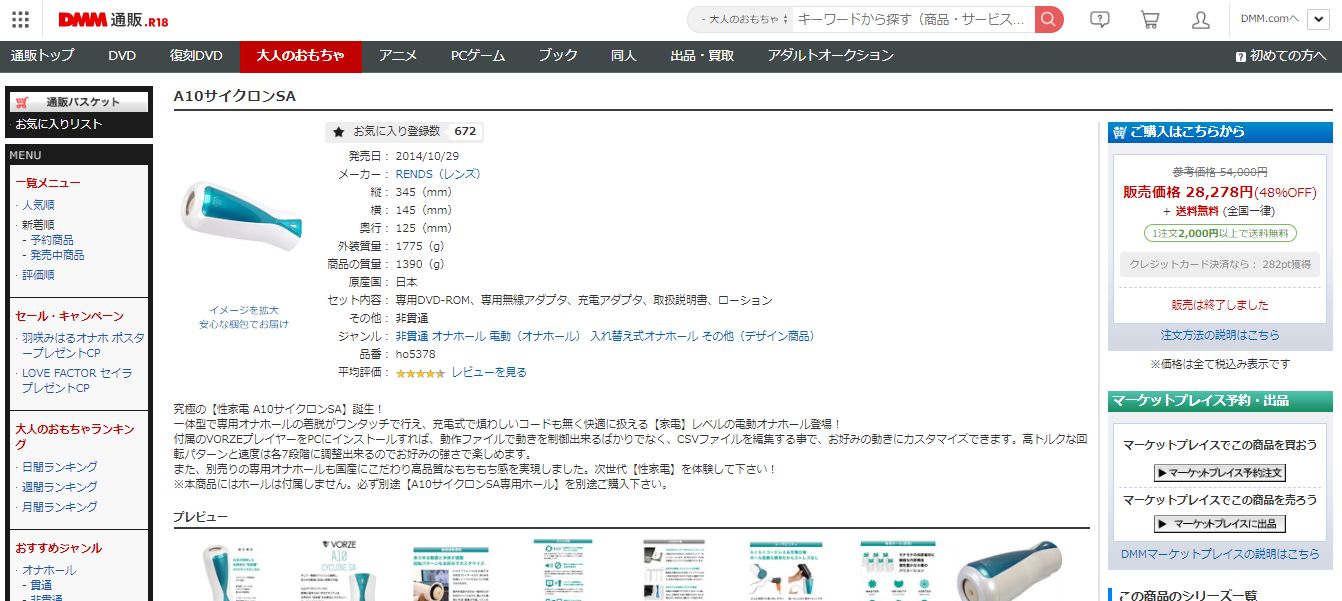Select the アニメ navigation item
Screen dimensions: 1342x601
pyautogui.click(x=398, y=56)
